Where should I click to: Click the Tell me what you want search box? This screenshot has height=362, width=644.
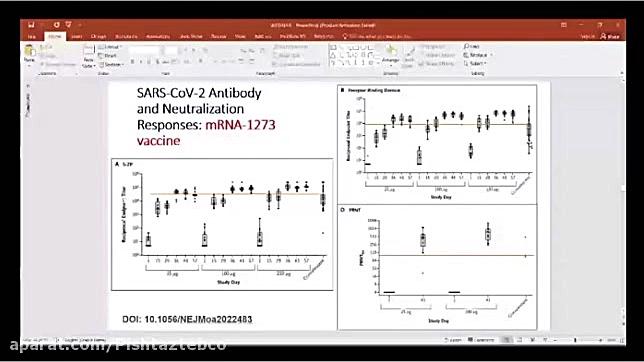(x=377, y=37)
